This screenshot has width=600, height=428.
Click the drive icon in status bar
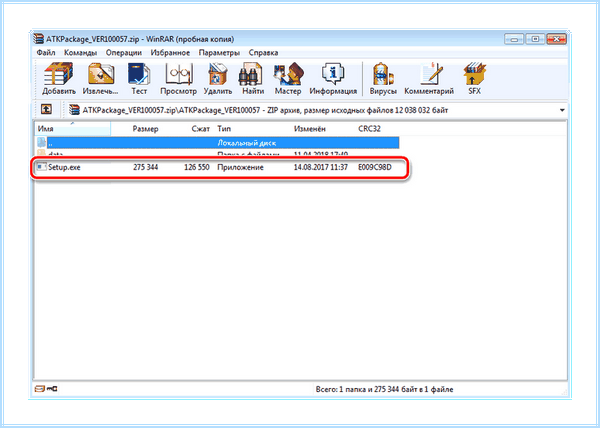coord(40,389)
